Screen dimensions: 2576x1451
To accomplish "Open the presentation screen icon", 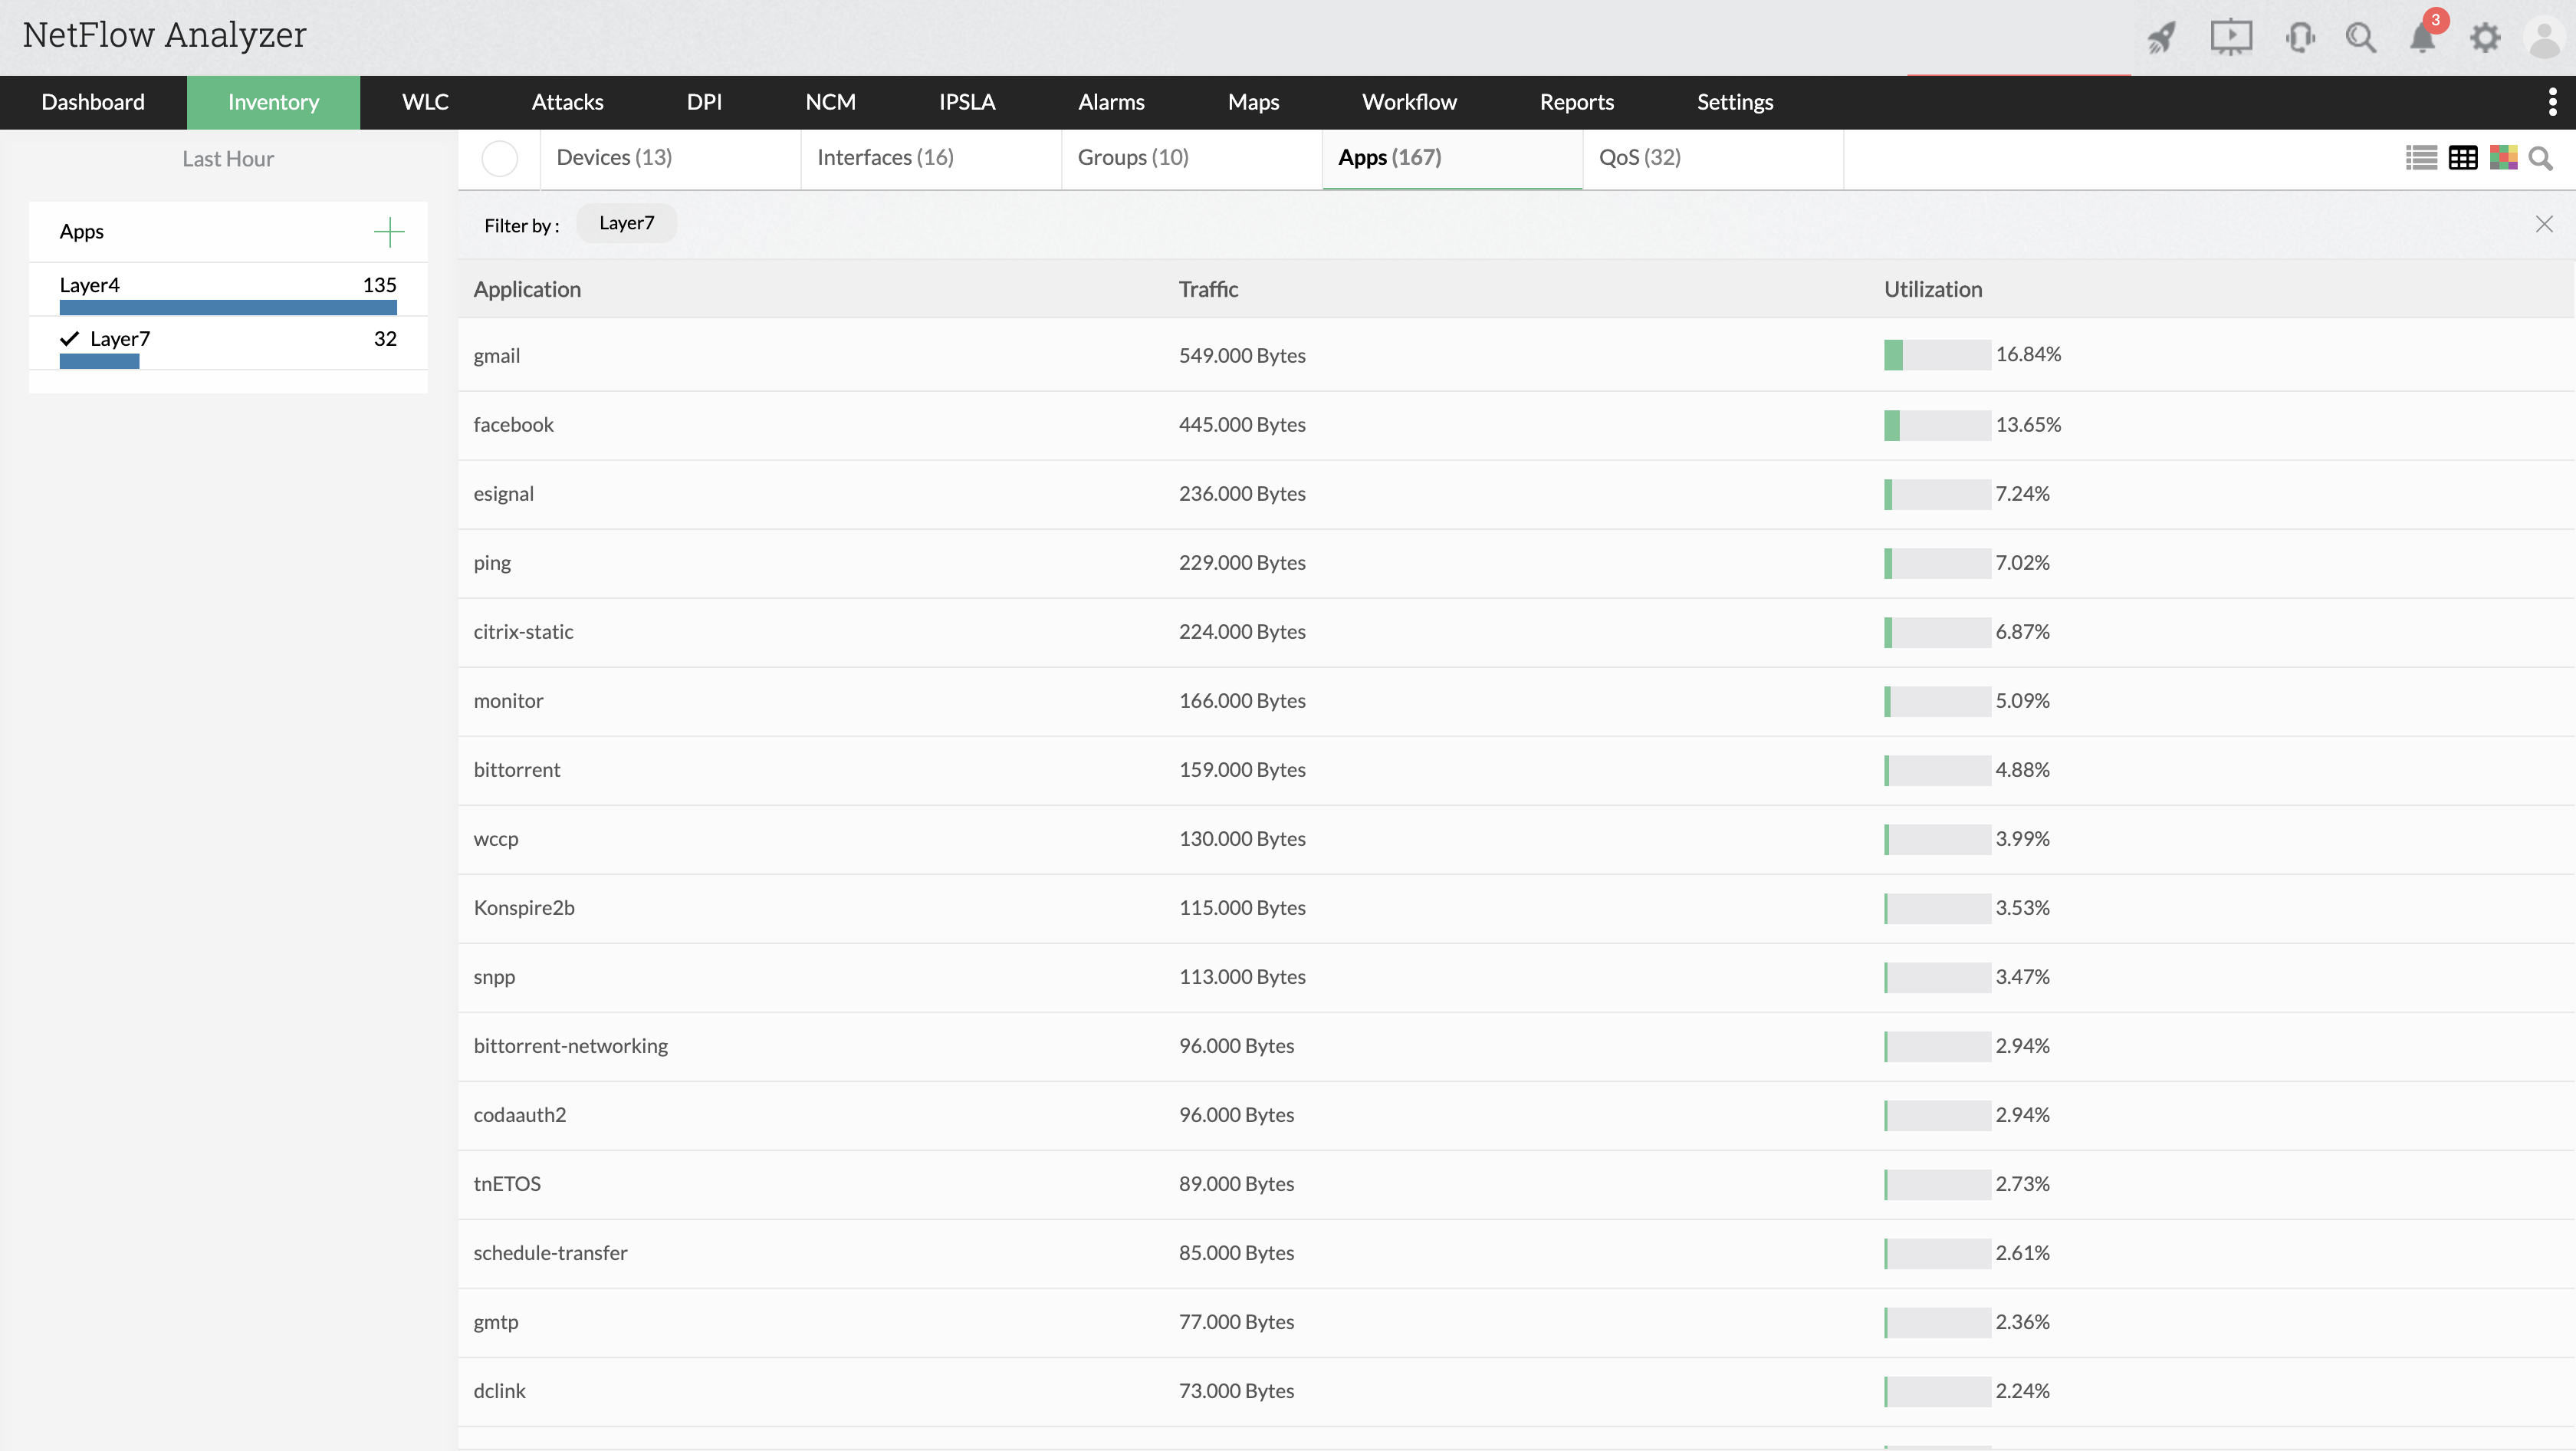I will coord(2230,38).
